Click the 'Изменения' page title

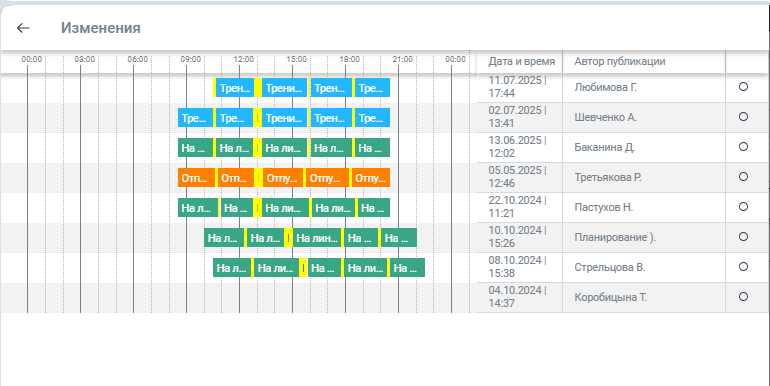[101, 28]
